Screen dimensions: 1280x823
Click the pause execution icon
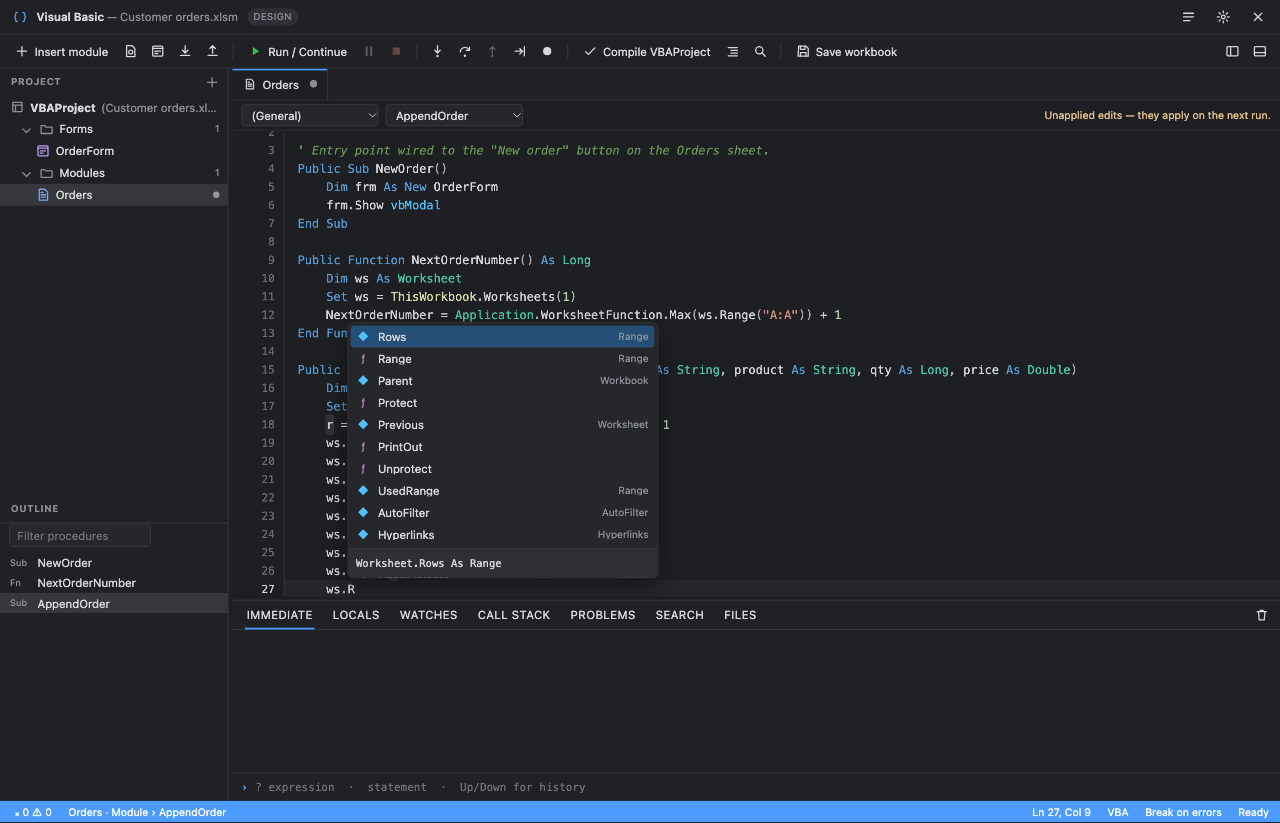point(369,52)
